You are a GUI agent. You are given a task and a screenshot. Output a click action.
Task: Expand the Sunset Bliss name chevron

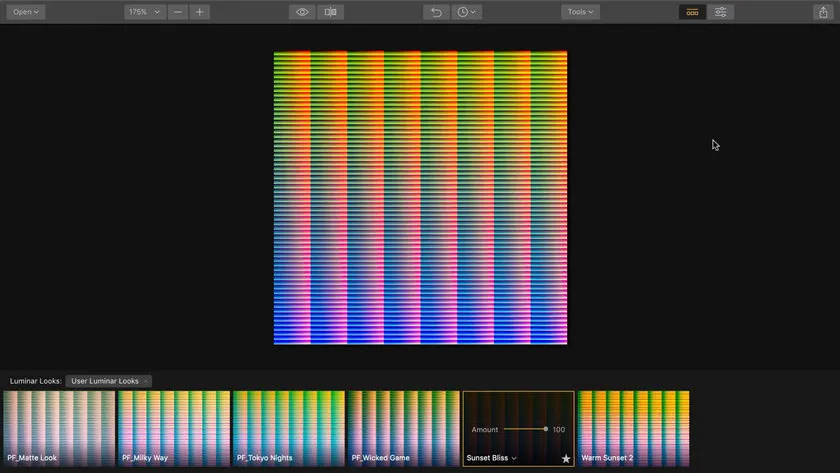click(514, 459)
